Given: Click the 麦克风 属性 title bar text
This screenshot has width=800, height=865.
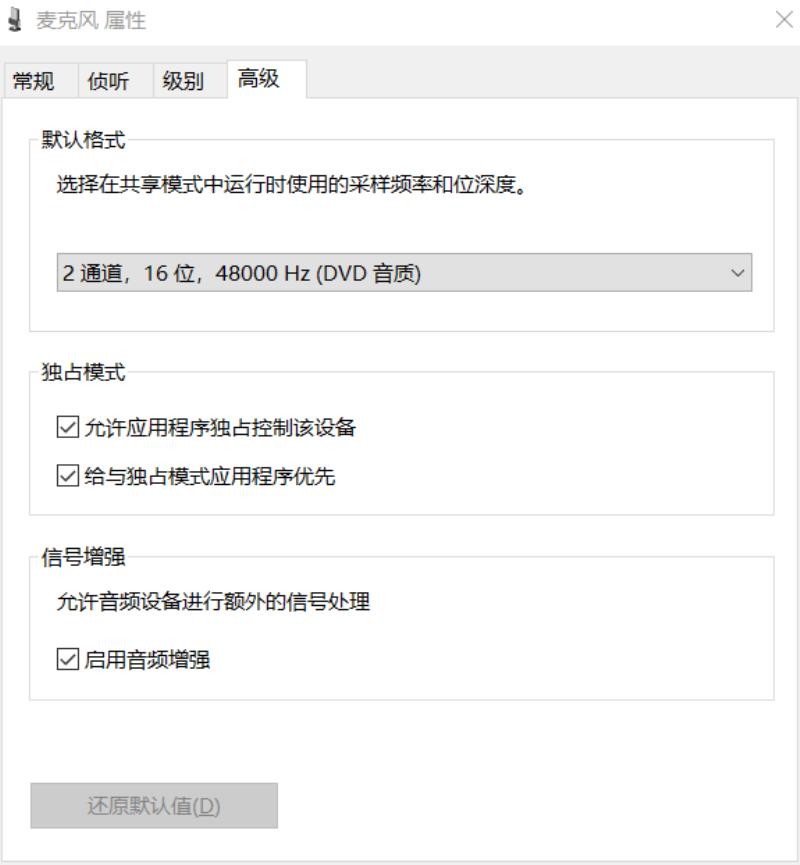Looking at the screenshot, I should coord(91,20).
